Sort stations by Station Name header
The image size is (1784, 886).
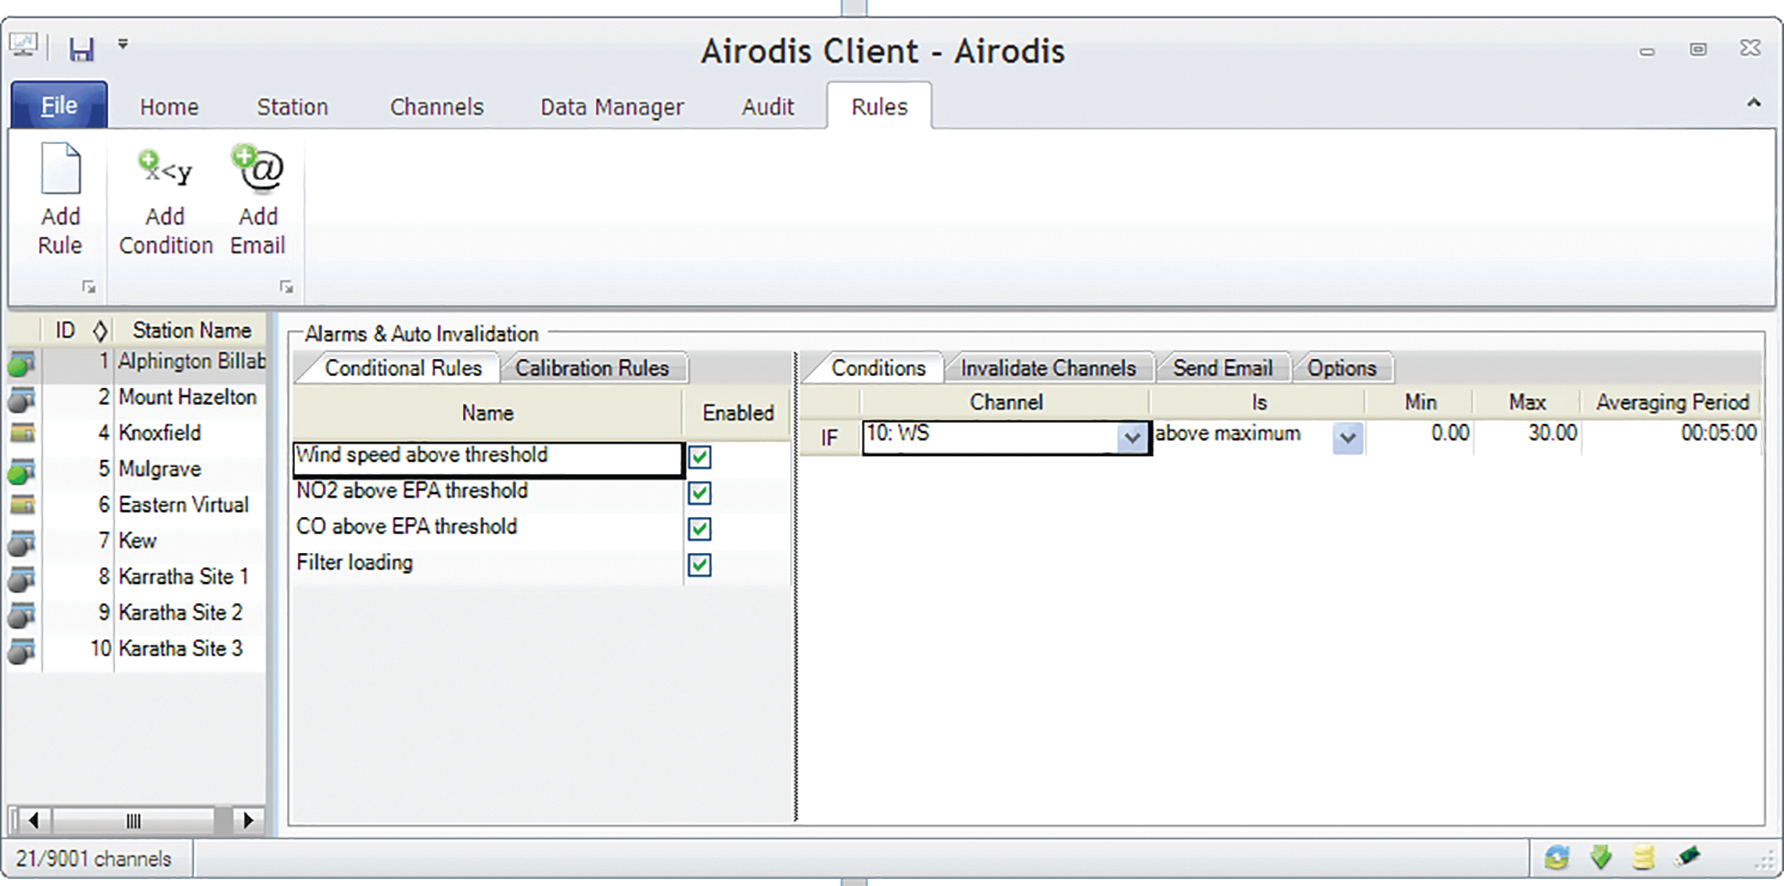[x=191, y=330]
